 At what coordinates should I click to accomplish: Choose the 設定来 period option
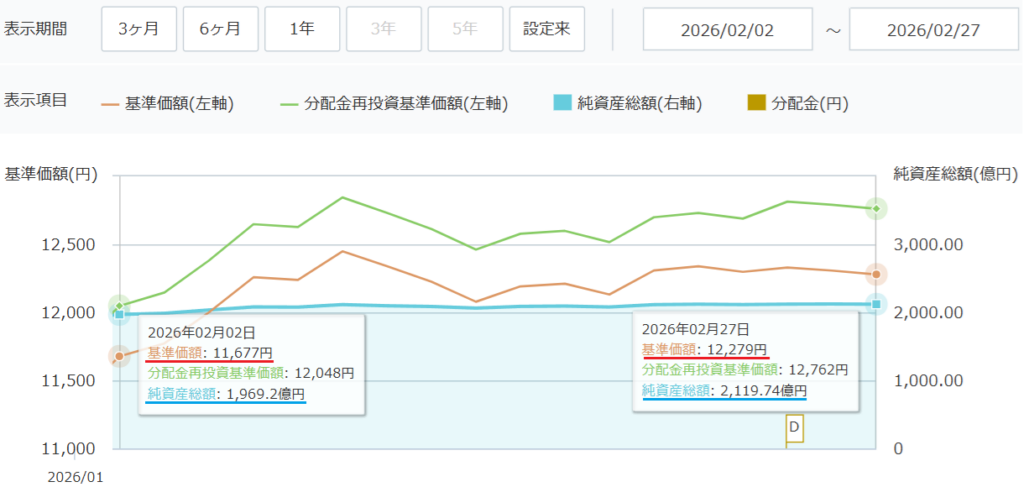[547, 29]
